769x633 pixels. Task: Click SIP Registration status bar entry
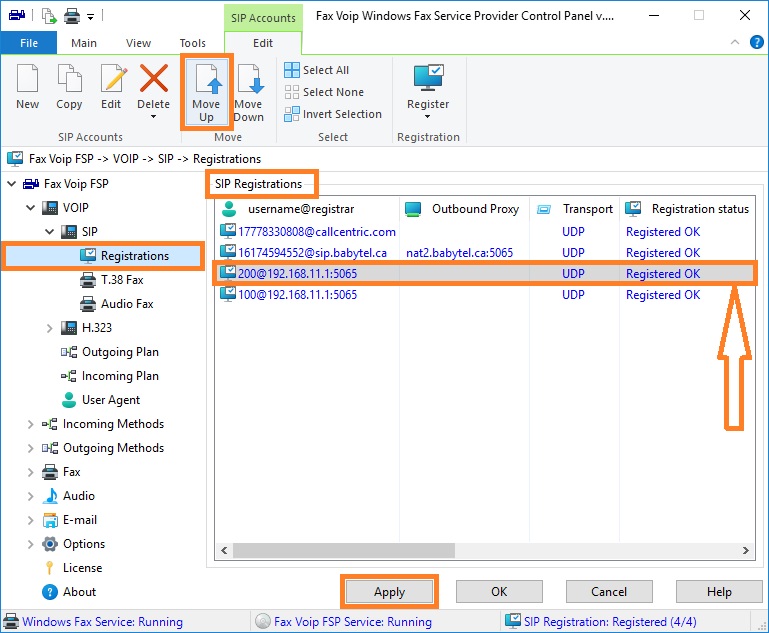(601, 621)
